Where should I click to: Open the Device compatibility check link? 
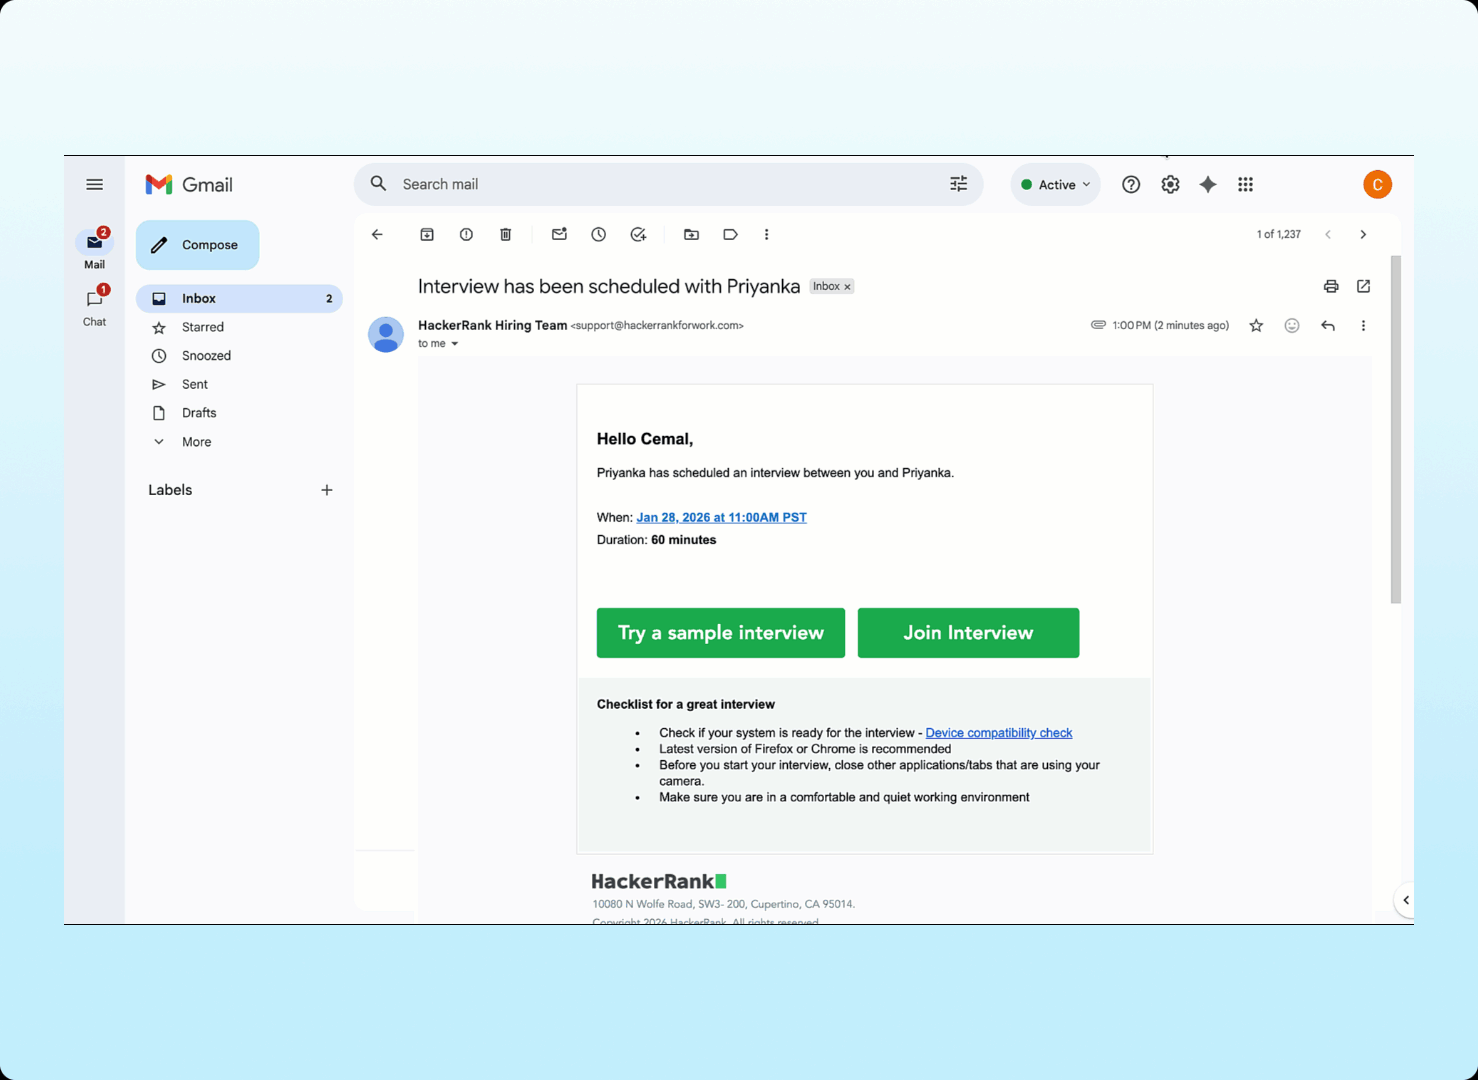(998, 733)
